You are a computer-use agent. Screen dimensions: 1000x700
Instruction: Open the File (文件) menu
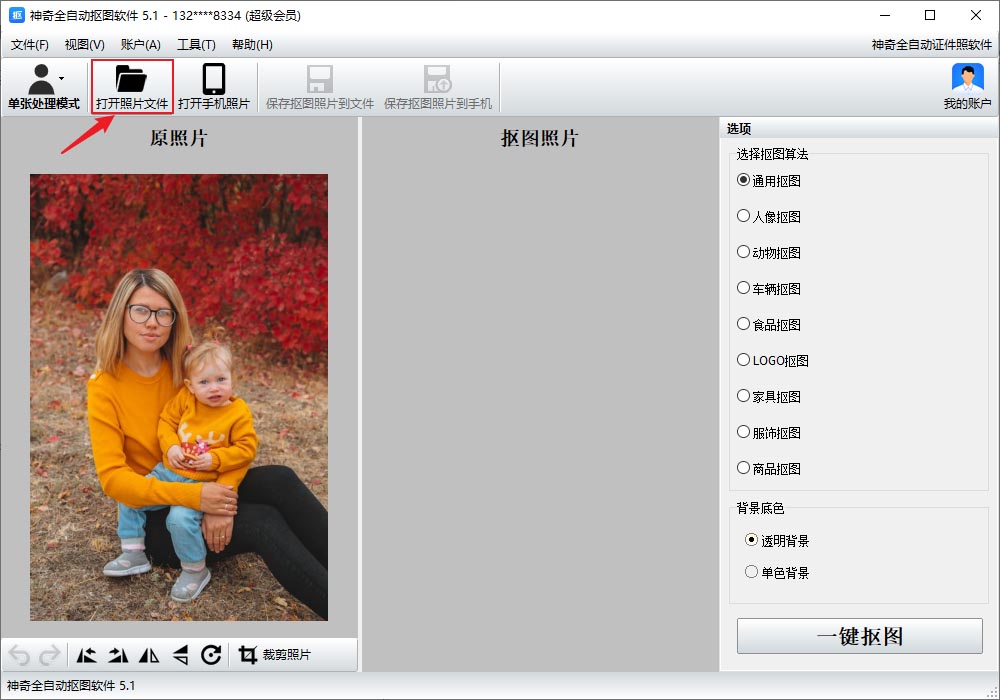[x=29, y=45]
